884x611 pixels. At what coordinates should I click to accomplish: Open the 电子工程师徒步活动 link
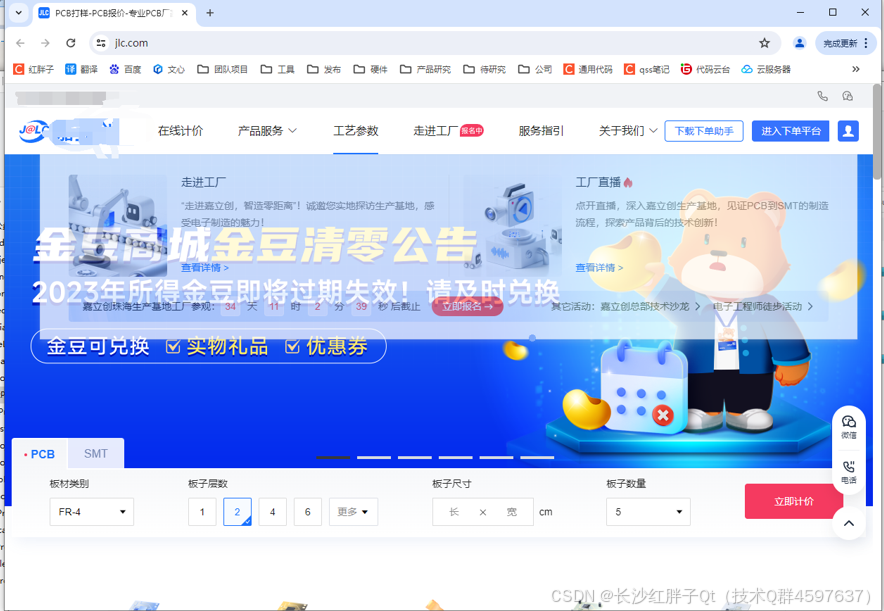tap(763, 306)
